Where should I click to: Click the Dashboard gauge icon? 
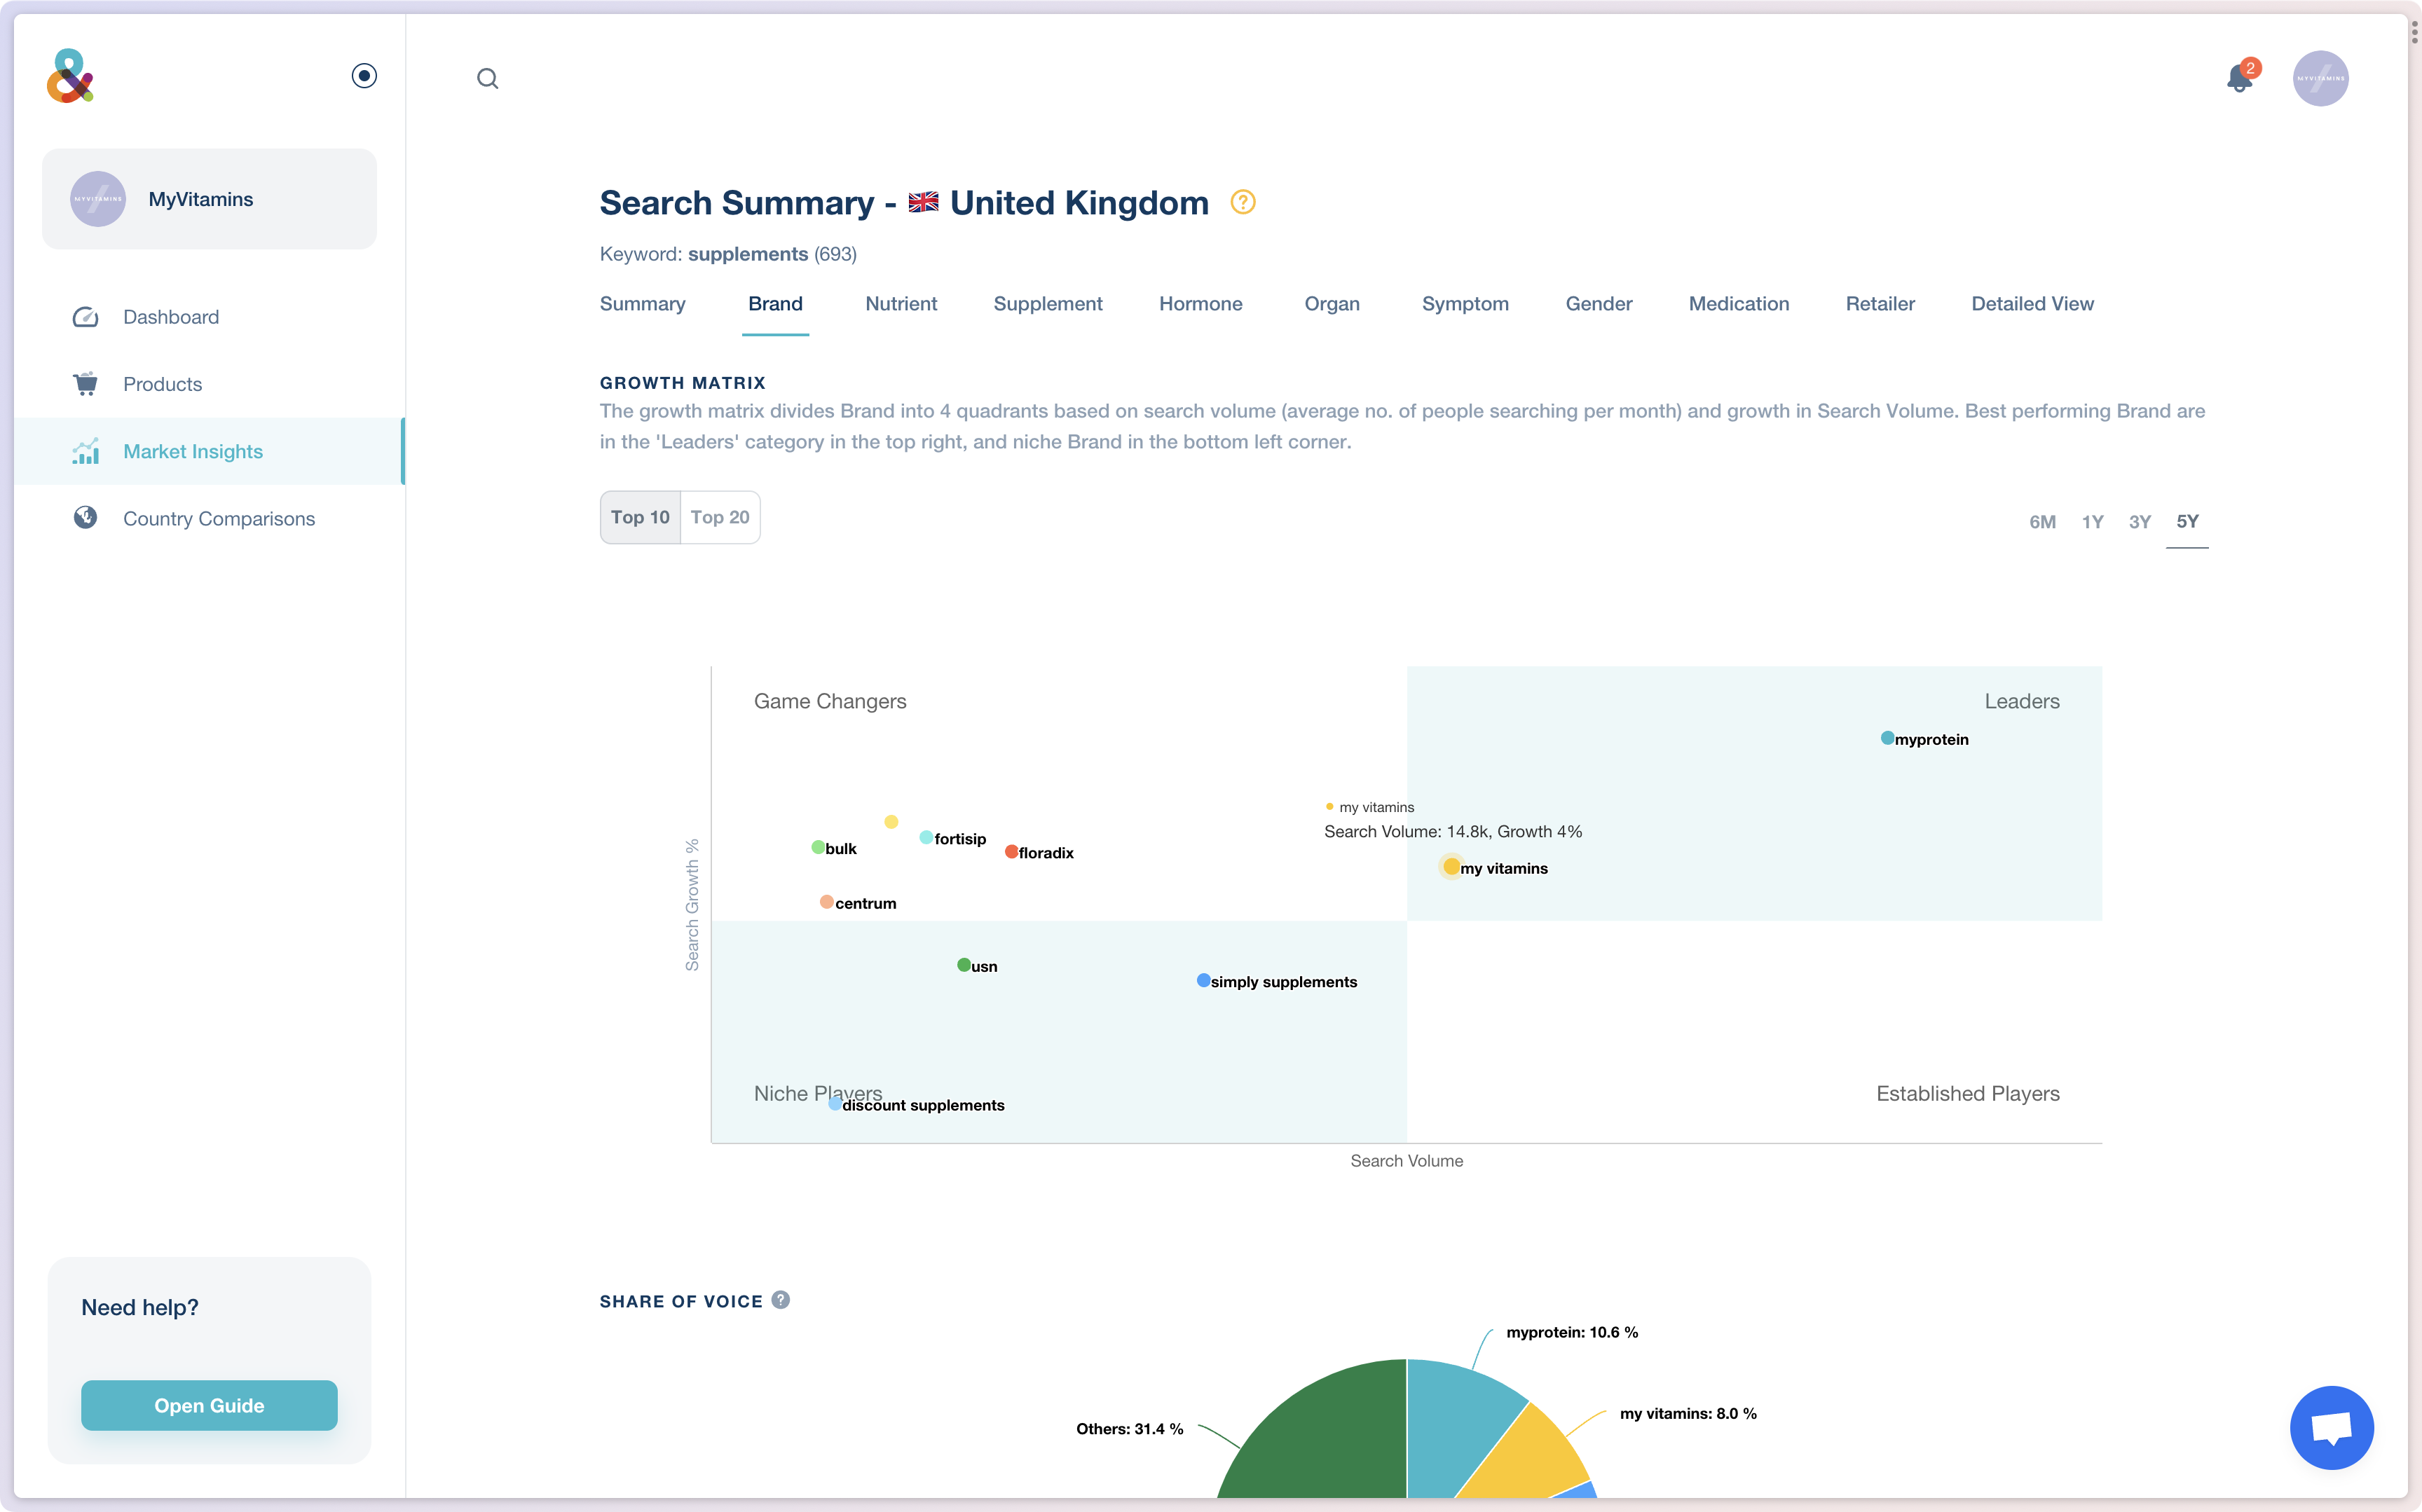pos(86,317)
